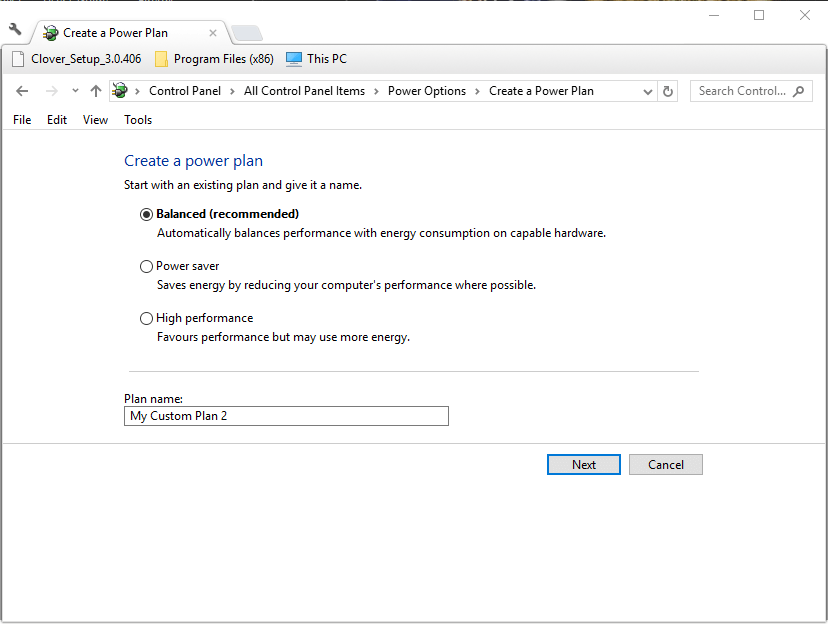
Task: Navigate to the Control Panel breadcrumb
Action: point(185,91)
